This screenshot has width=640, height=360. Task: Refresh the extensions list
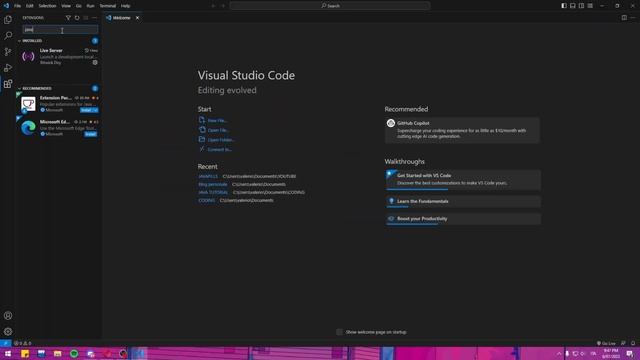77,18
